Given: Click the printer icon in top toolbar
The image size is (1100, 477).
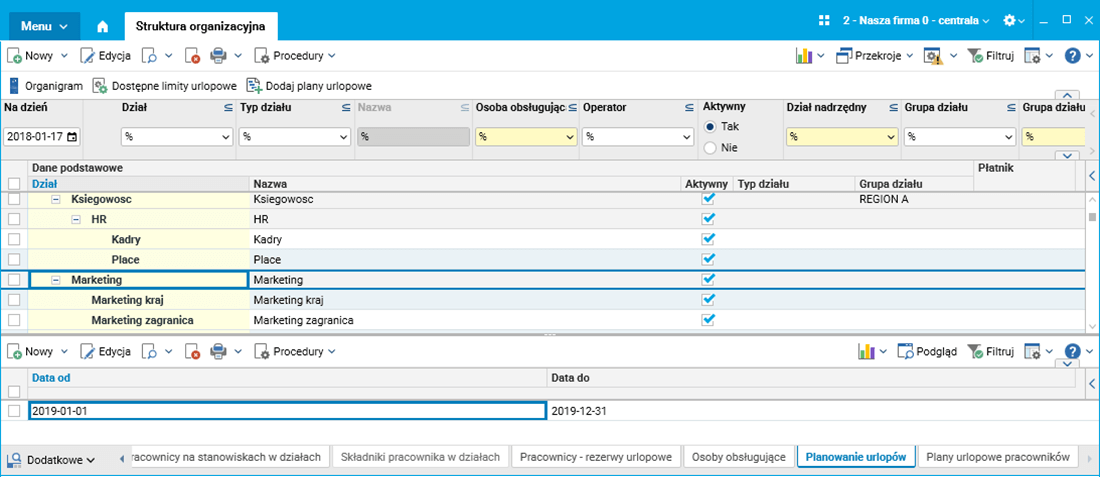Looking at the screenshot, I should [218, 56].
